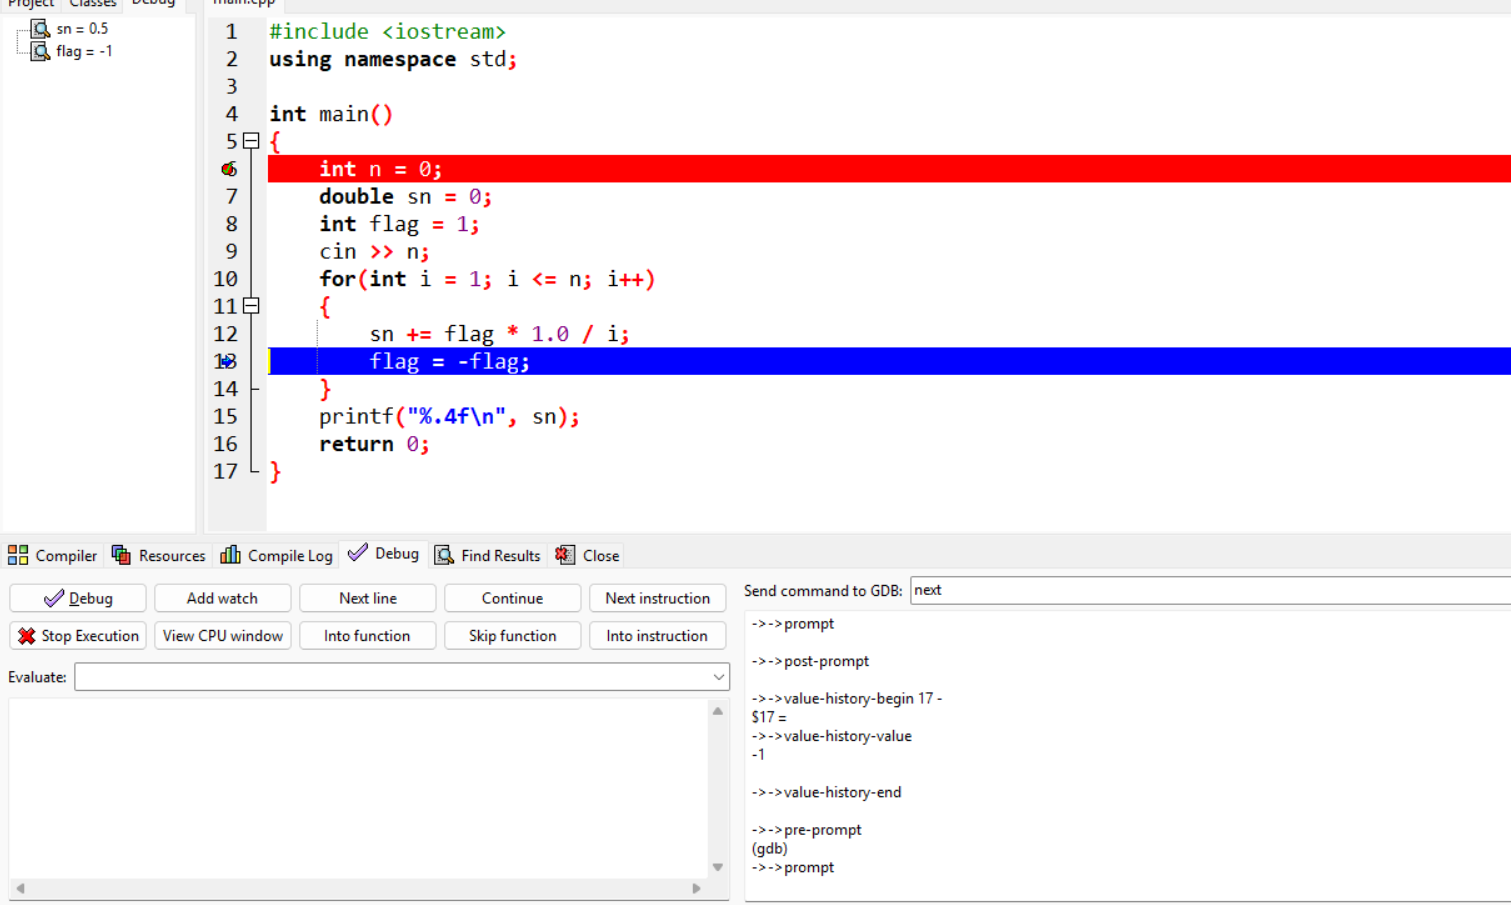Collapse the code fold at line 5
1511x905 pixels.
tap(252, 141)
